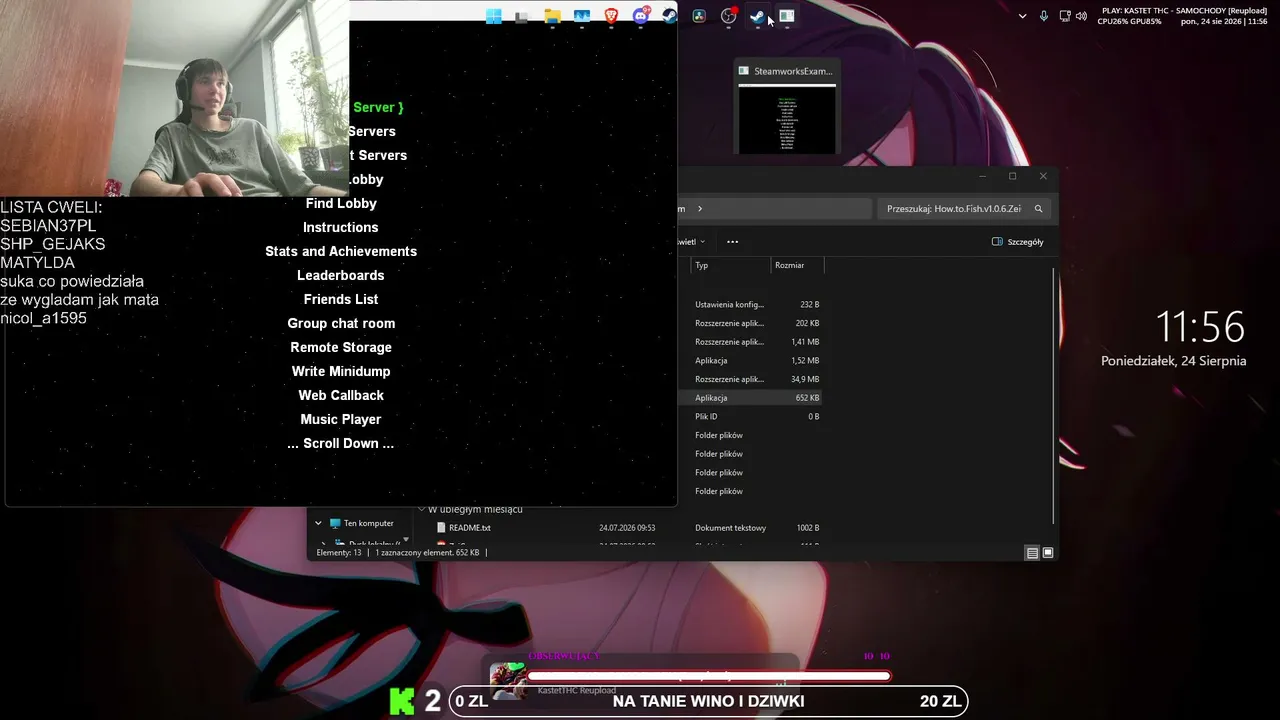1280x720 pixels.
Task: Show hidden system tray icons
Action: coord(1022,16)
